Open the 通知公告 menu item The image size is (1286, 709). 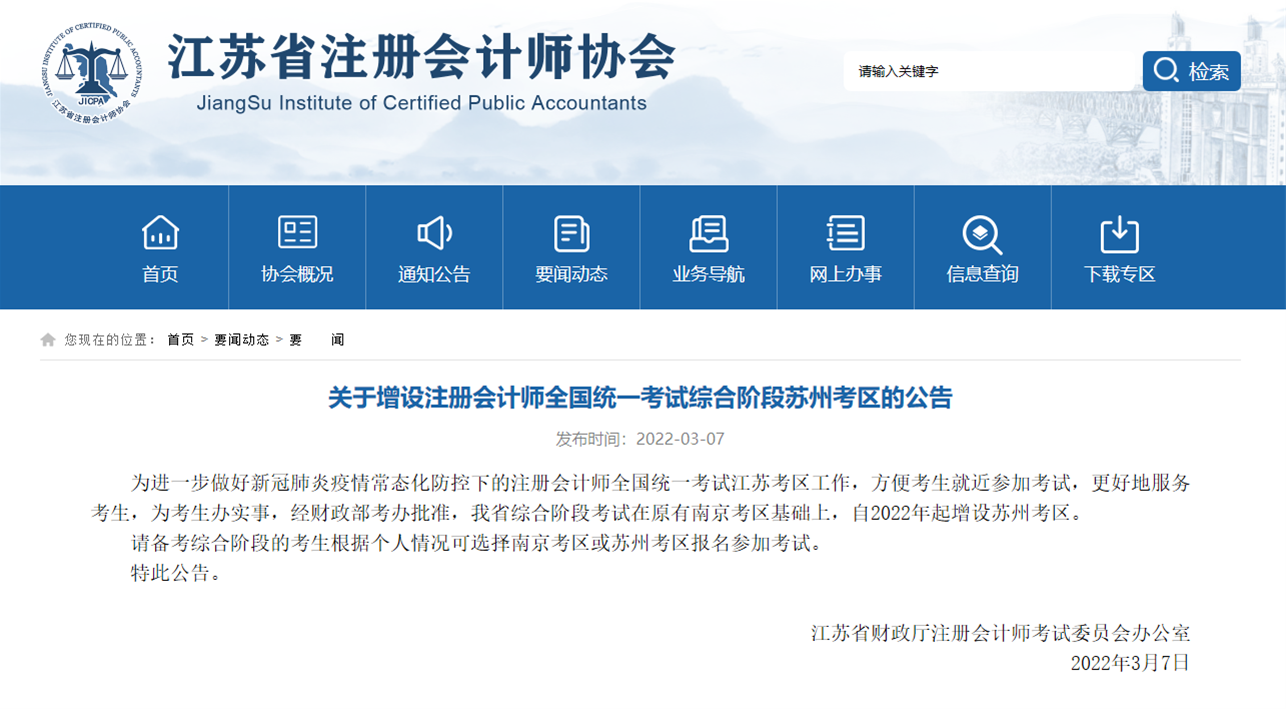coord(434,274)
